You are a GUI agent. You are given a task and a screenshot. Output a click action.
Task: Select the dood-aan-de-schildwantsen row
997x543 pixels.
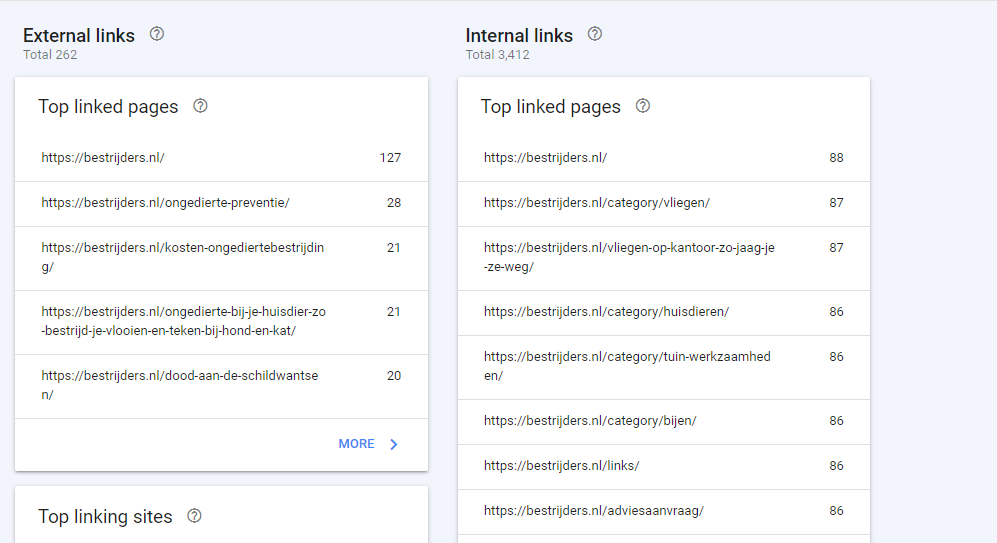pyautogui.click(x=221, y=386)
